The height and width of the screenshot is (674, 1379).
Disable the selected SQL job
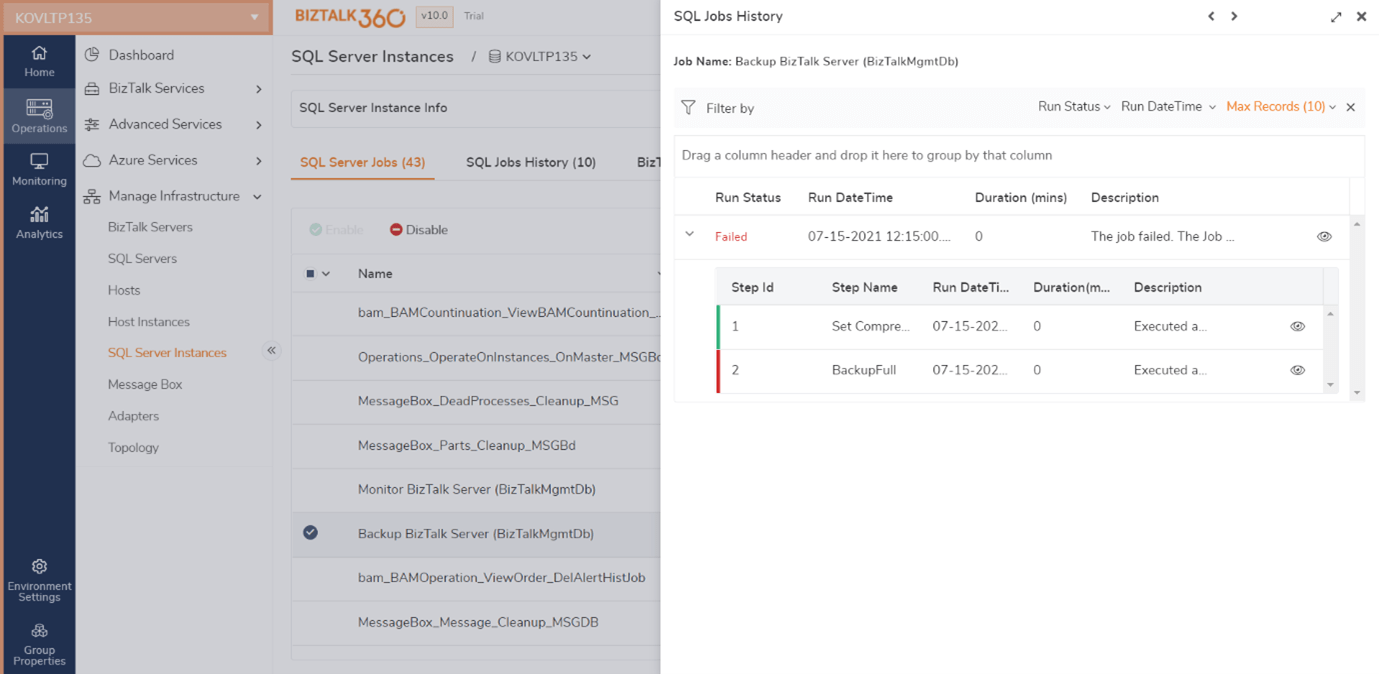coord(418,229)
